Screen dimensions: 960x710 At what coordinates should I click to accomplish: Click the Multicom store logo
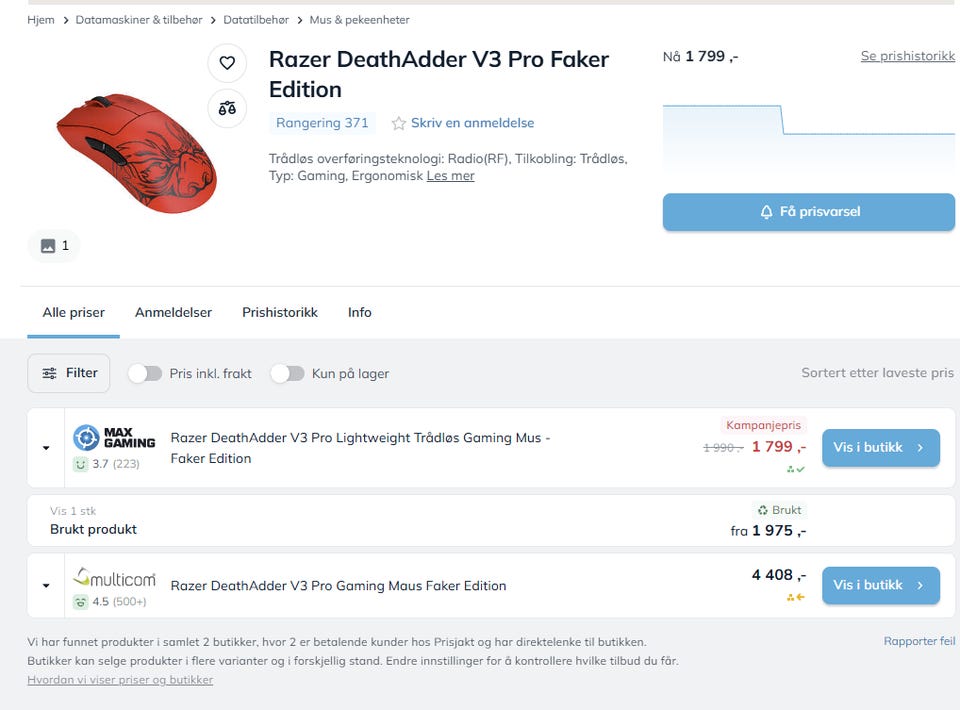coord(114,578)
